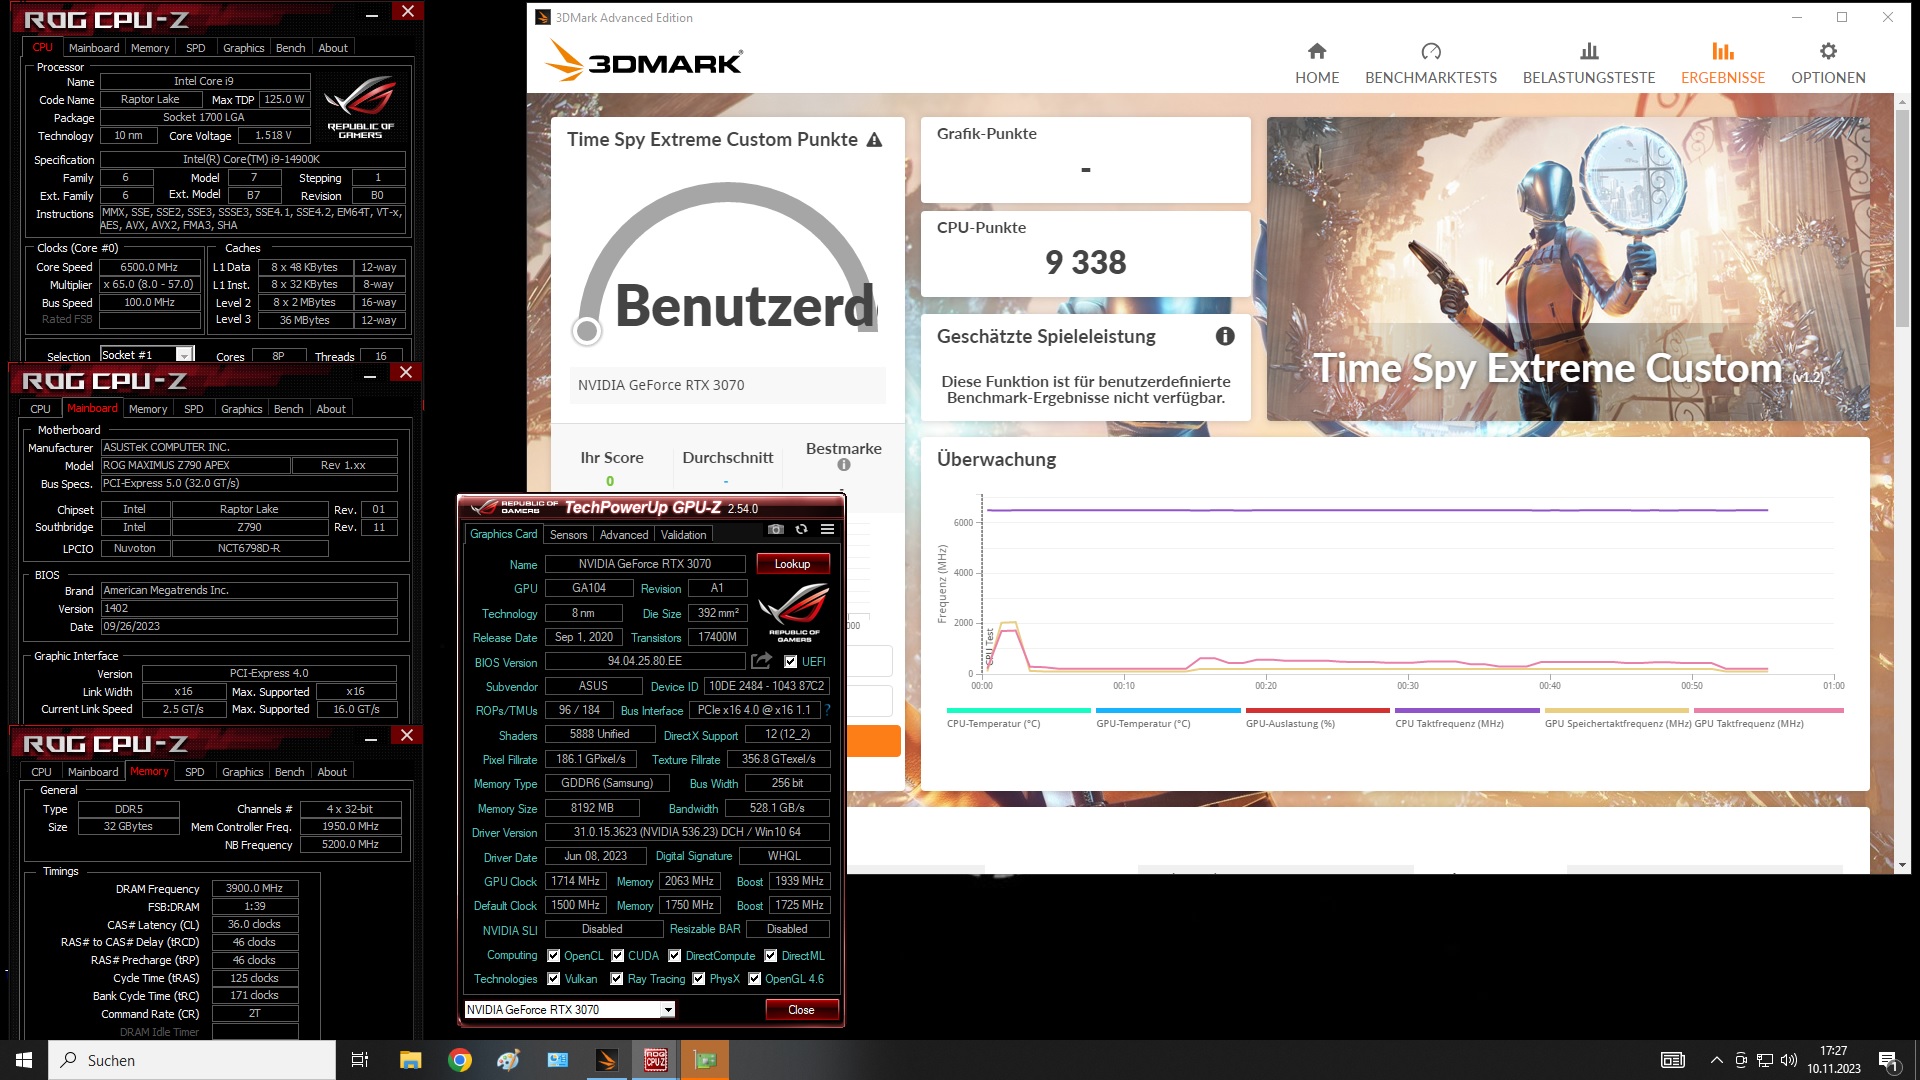Open BELASTUNGSTESTE stress tests in 3DMark
1920x1080 pixels.
tap(1588, 64)
